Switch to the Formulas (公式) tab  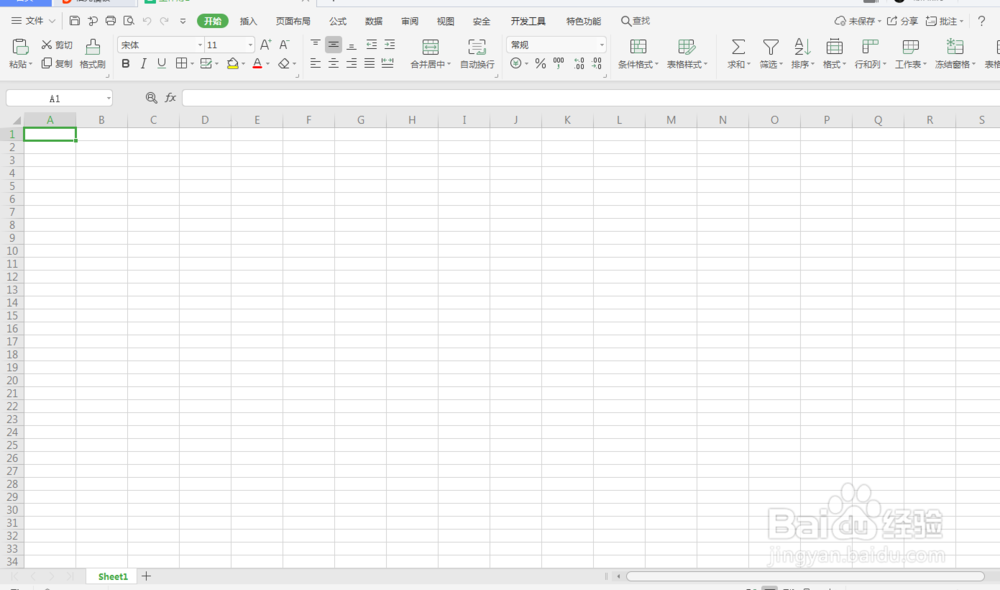coord(337,21)
